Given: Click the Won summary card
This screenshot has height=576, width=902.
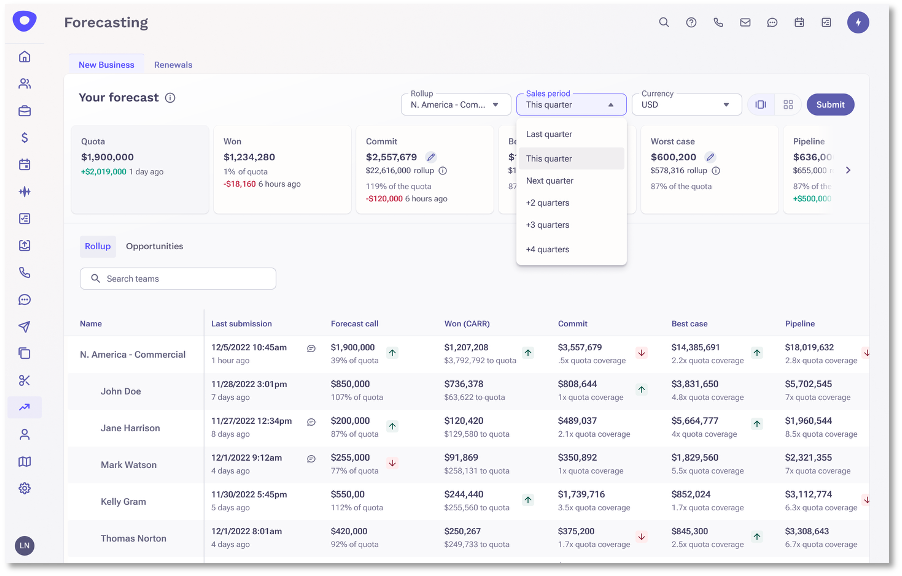Looking at the screenshot, I should (282, 170).
